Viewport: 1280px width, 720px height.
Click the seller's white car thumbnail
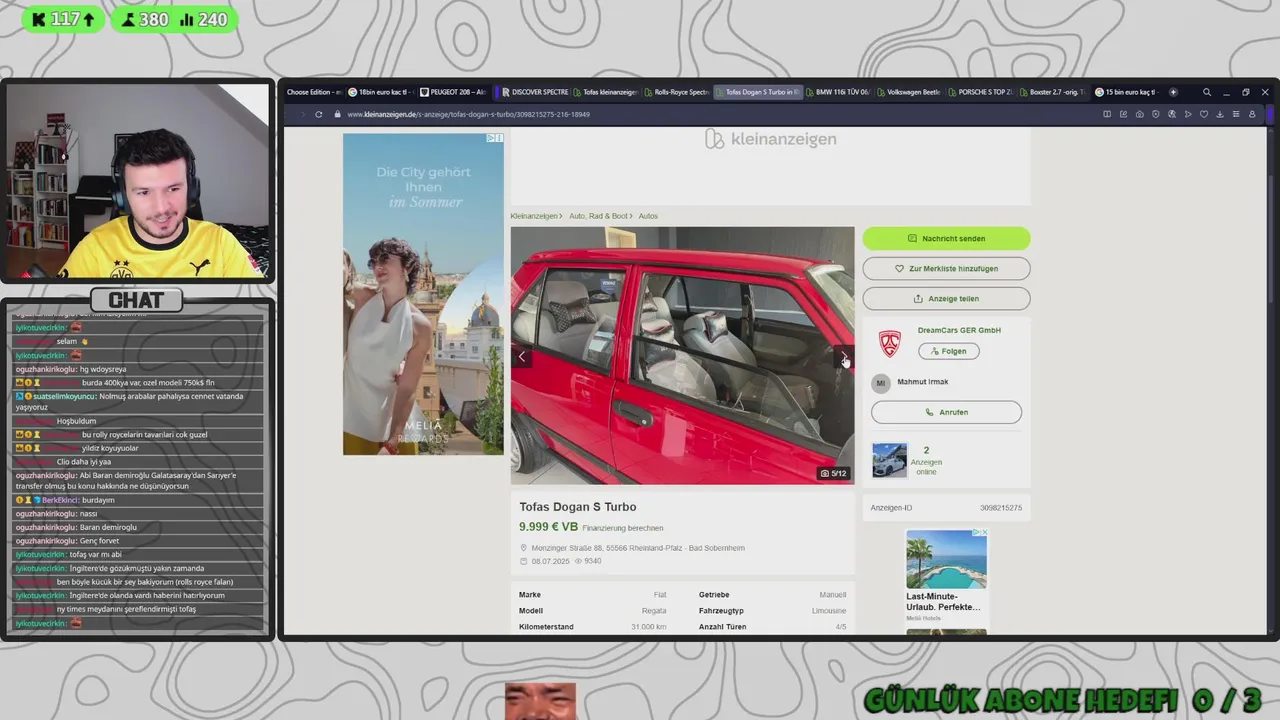[889, 460]
